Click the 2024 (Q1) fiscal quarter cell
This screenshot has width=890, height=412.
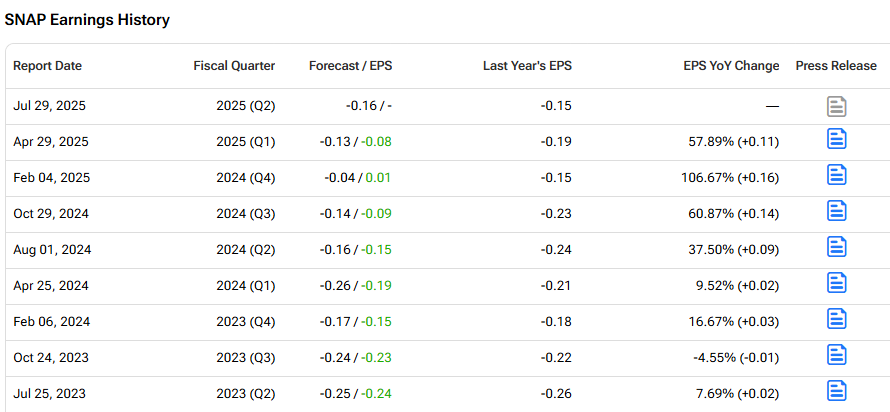(246, 285)
